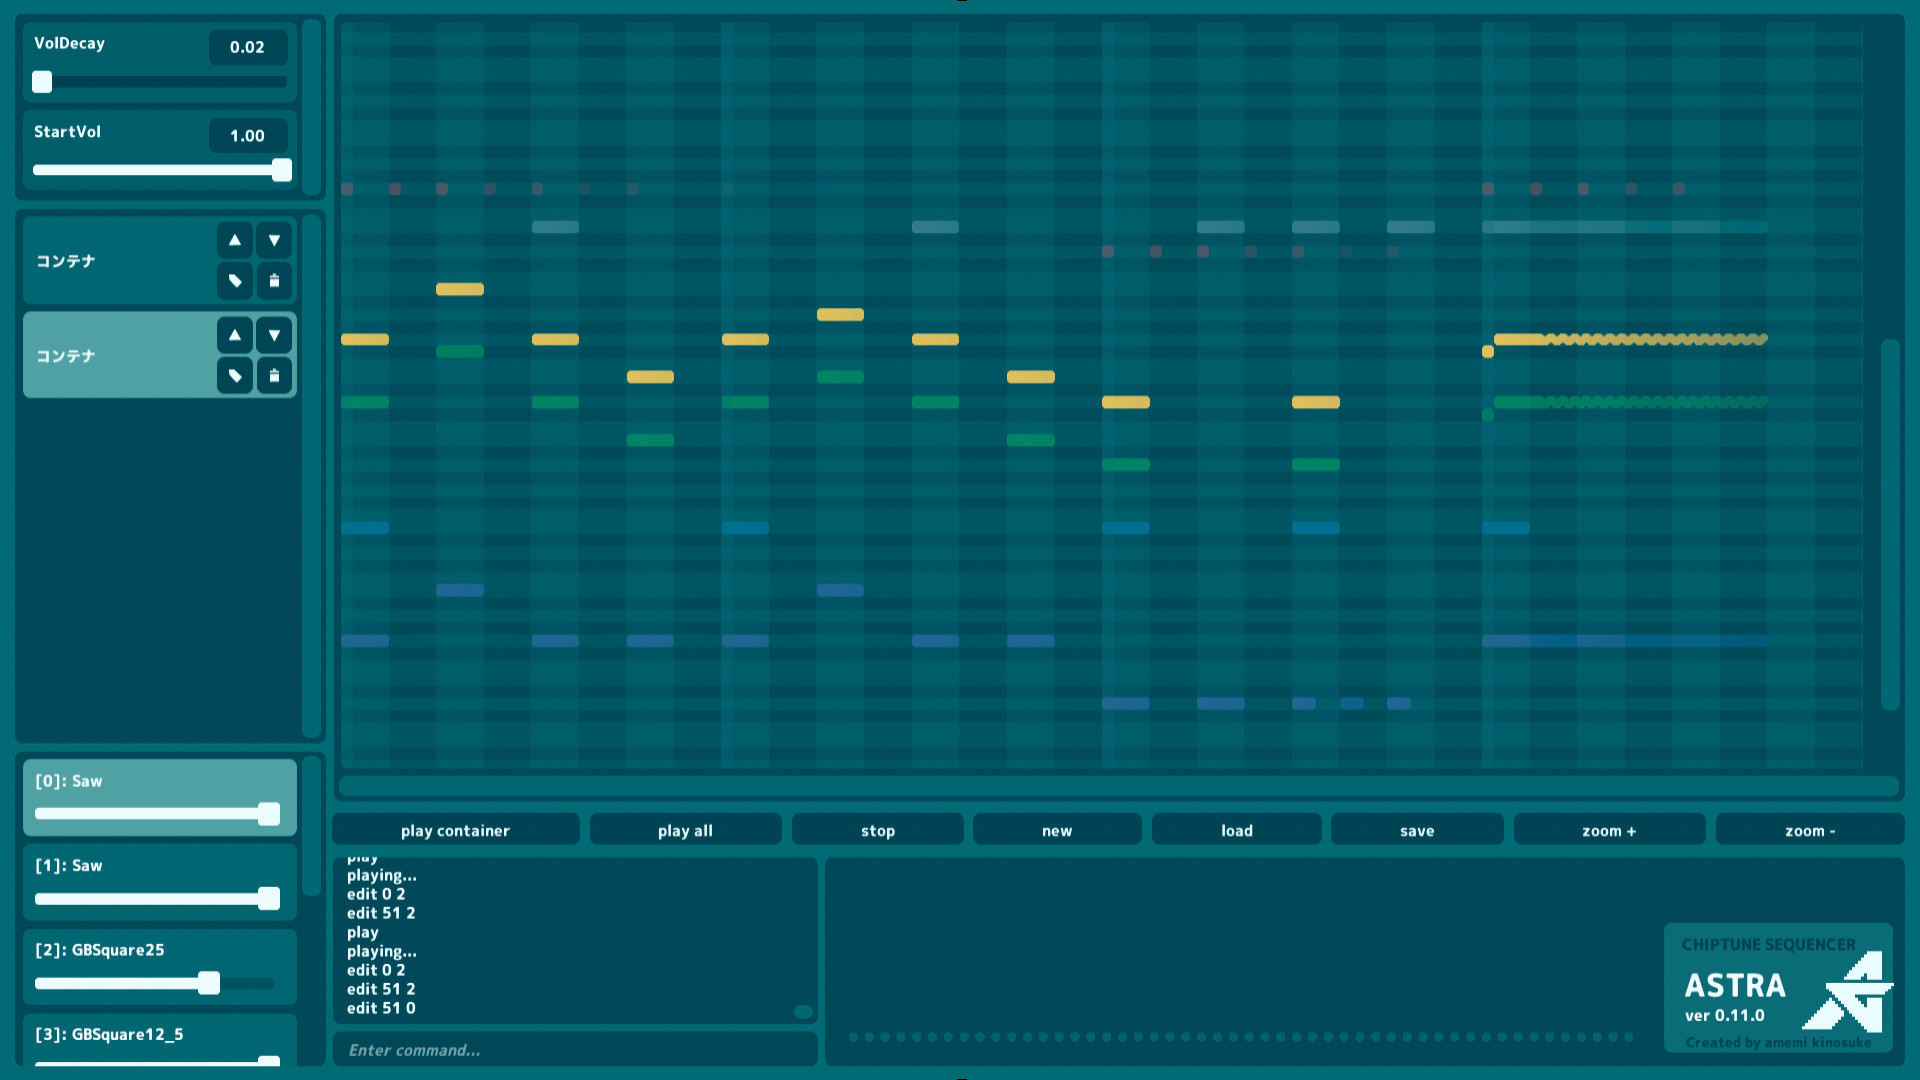Move the selected コンテナ container up
The image size is (1920, 1080).
[x=234, y=334]
